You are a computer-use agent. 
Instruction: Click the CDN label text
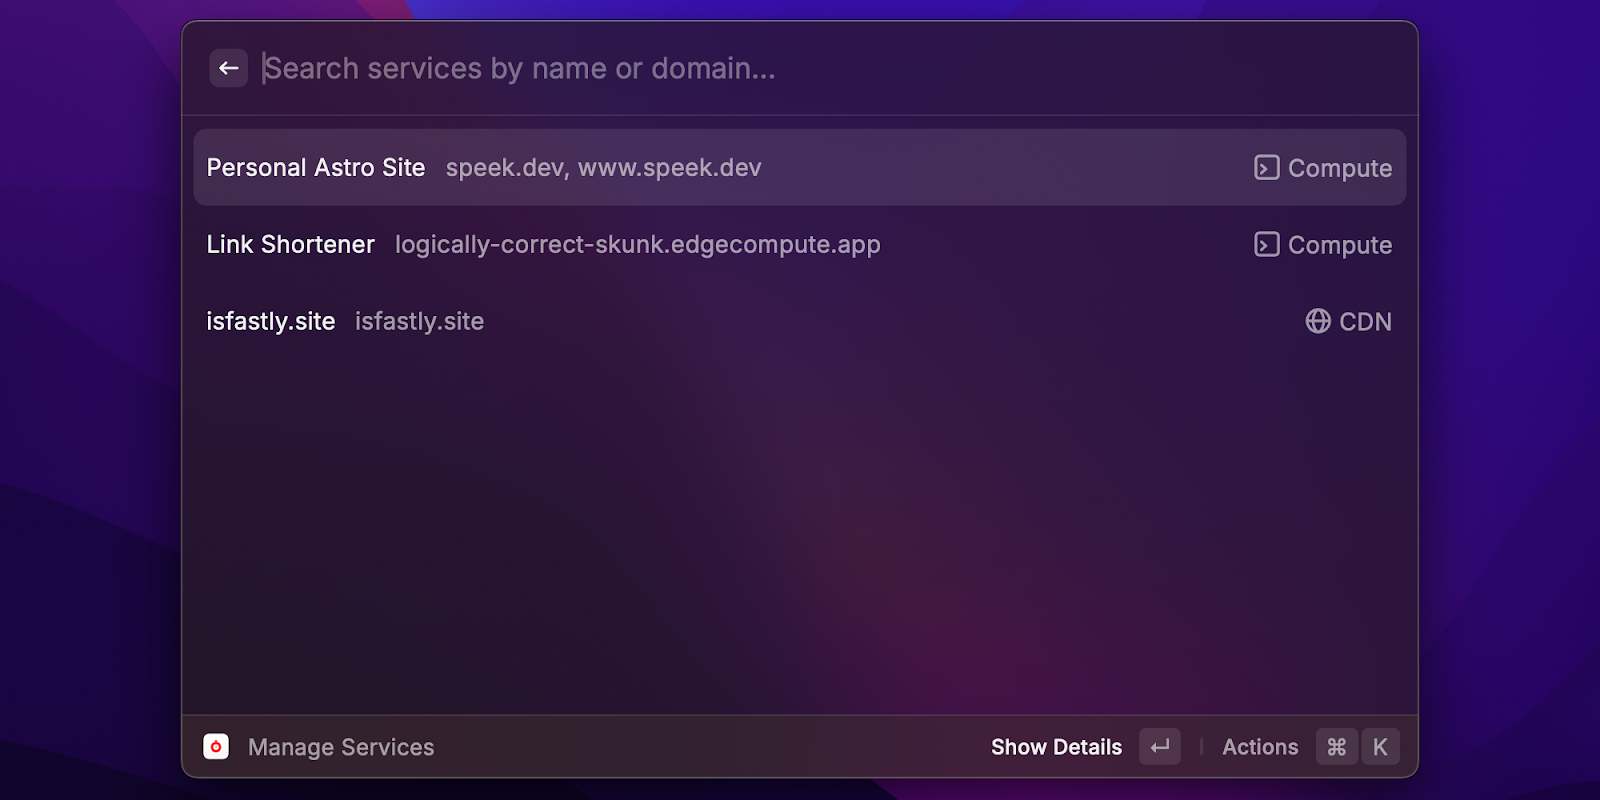click(x=1366, y=321)
